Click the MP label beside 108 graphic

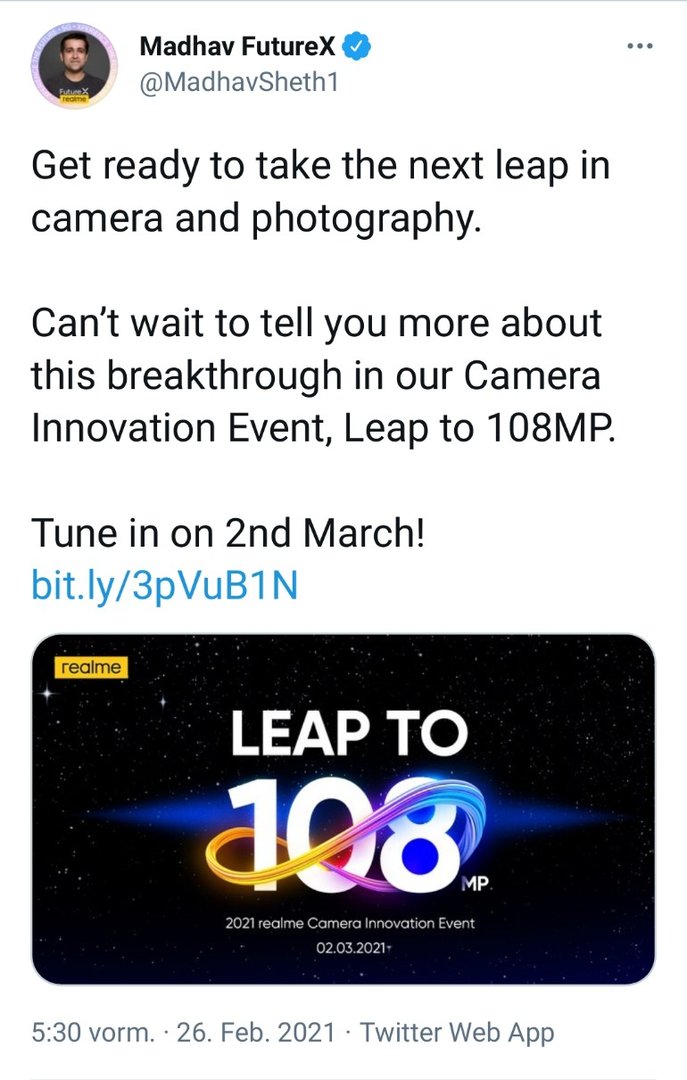(x=476, y=884)
